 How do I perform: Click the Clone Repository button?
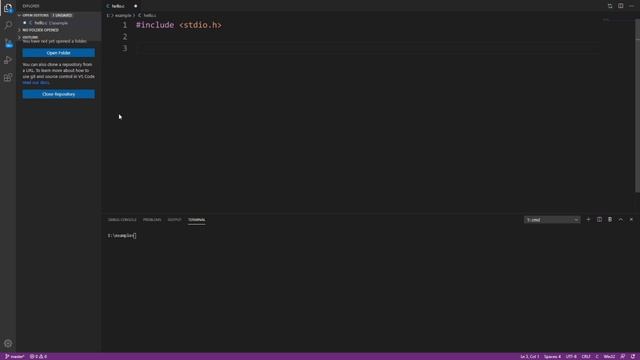[59, 94]
